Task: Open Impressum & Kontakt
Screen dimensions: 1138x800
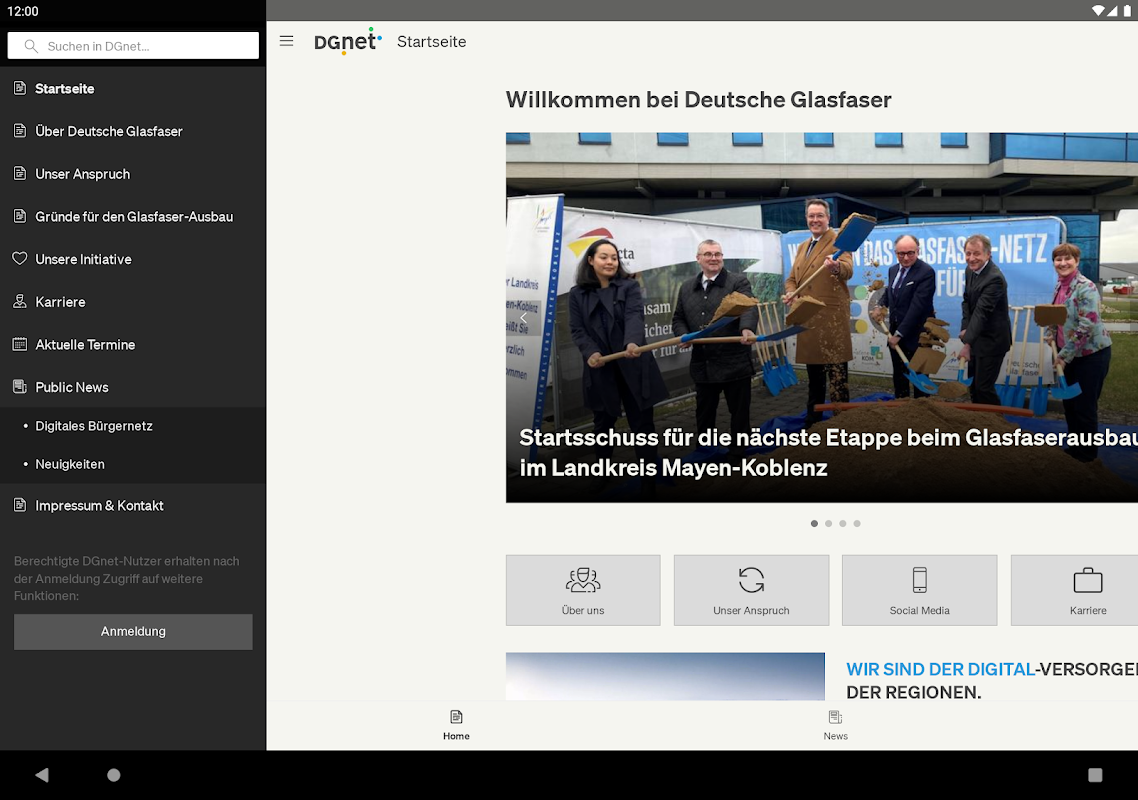Action: click(x=133, y=505)
